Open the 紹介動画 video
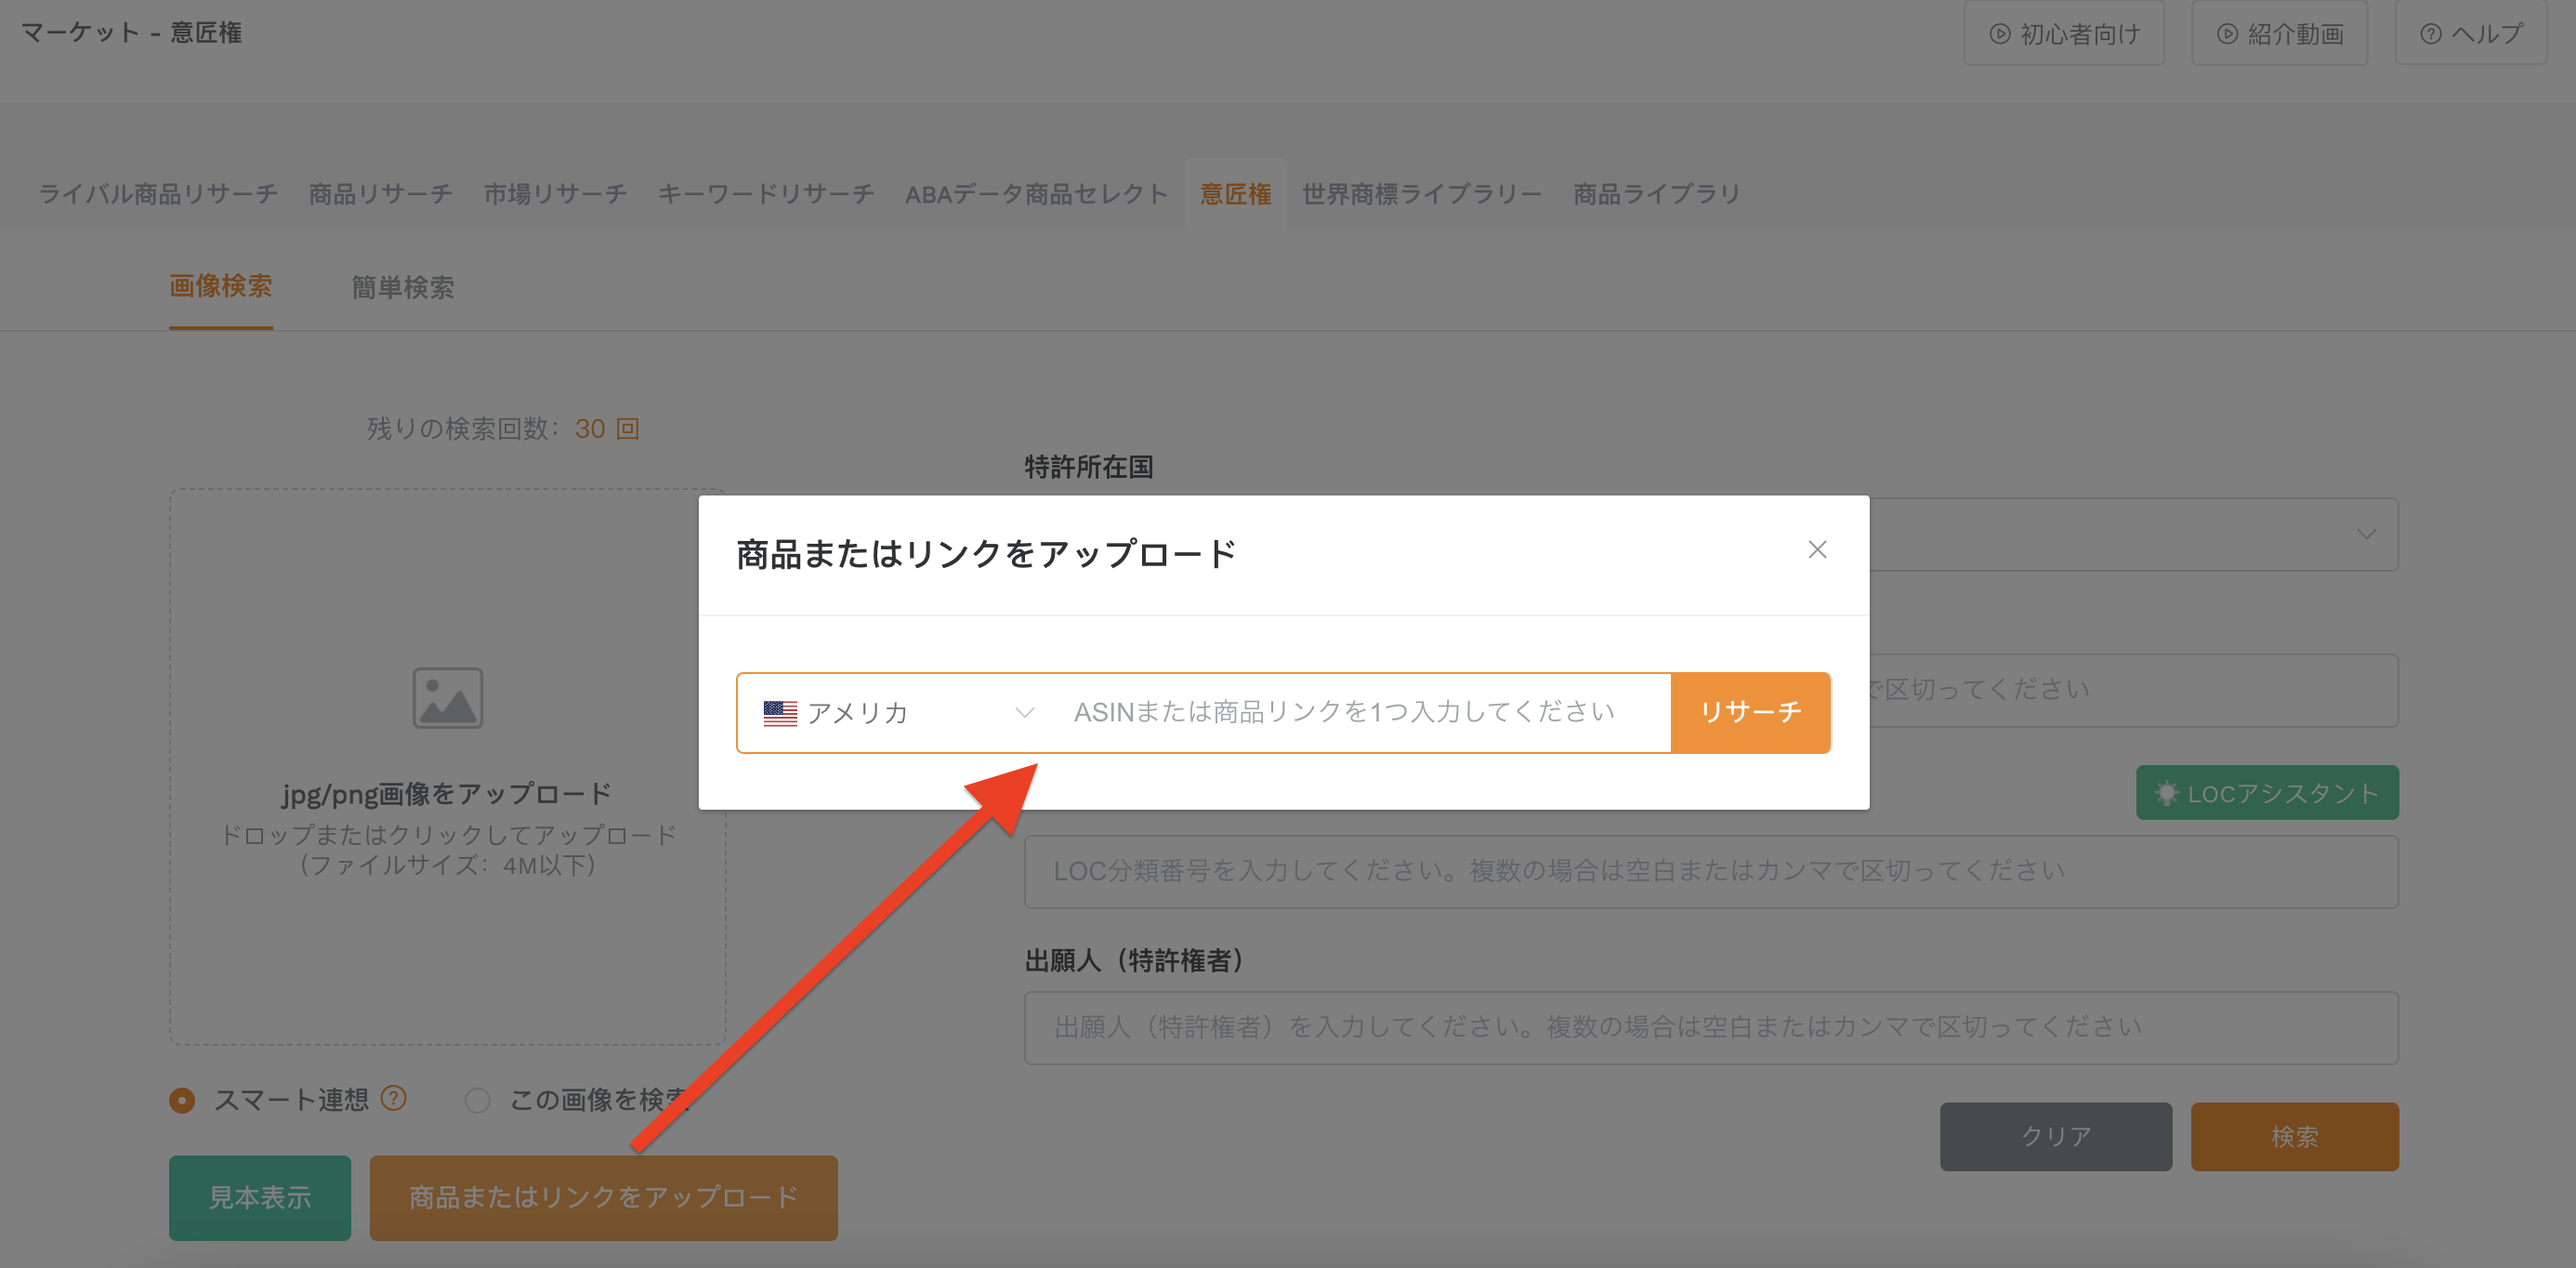Viewport: 2576px width, 1268px height. [x=2279, y=34]
